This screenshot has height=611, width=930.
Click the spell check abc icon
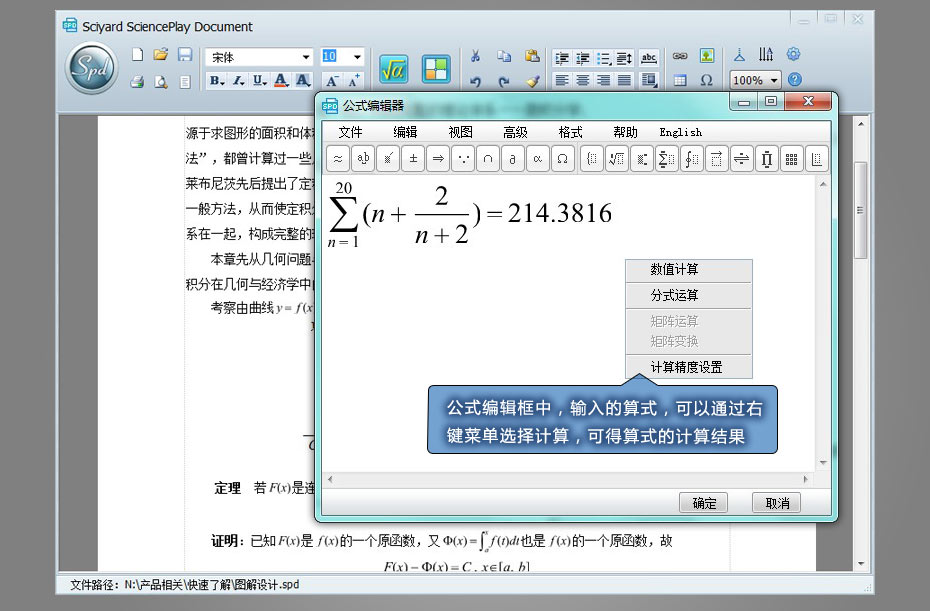[649, 58]
